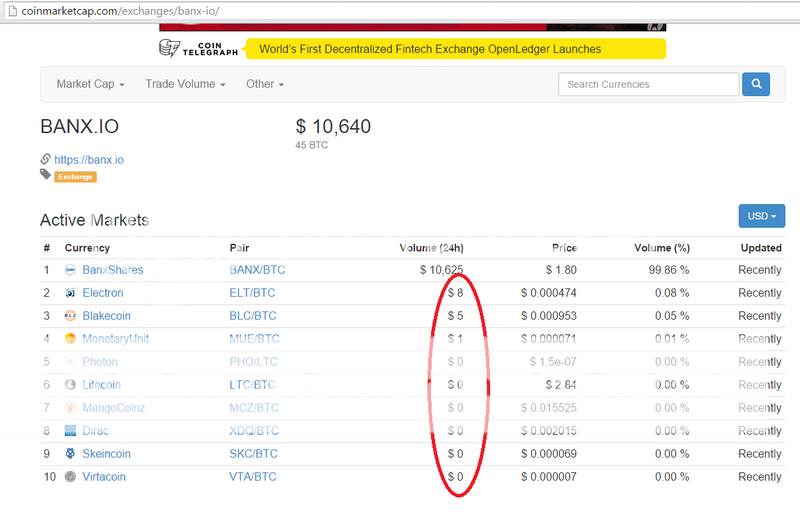Image resolution: width=800 pixels, height=512 pixels.
Task: Open the Electron currency link
Action: (103, 293)
